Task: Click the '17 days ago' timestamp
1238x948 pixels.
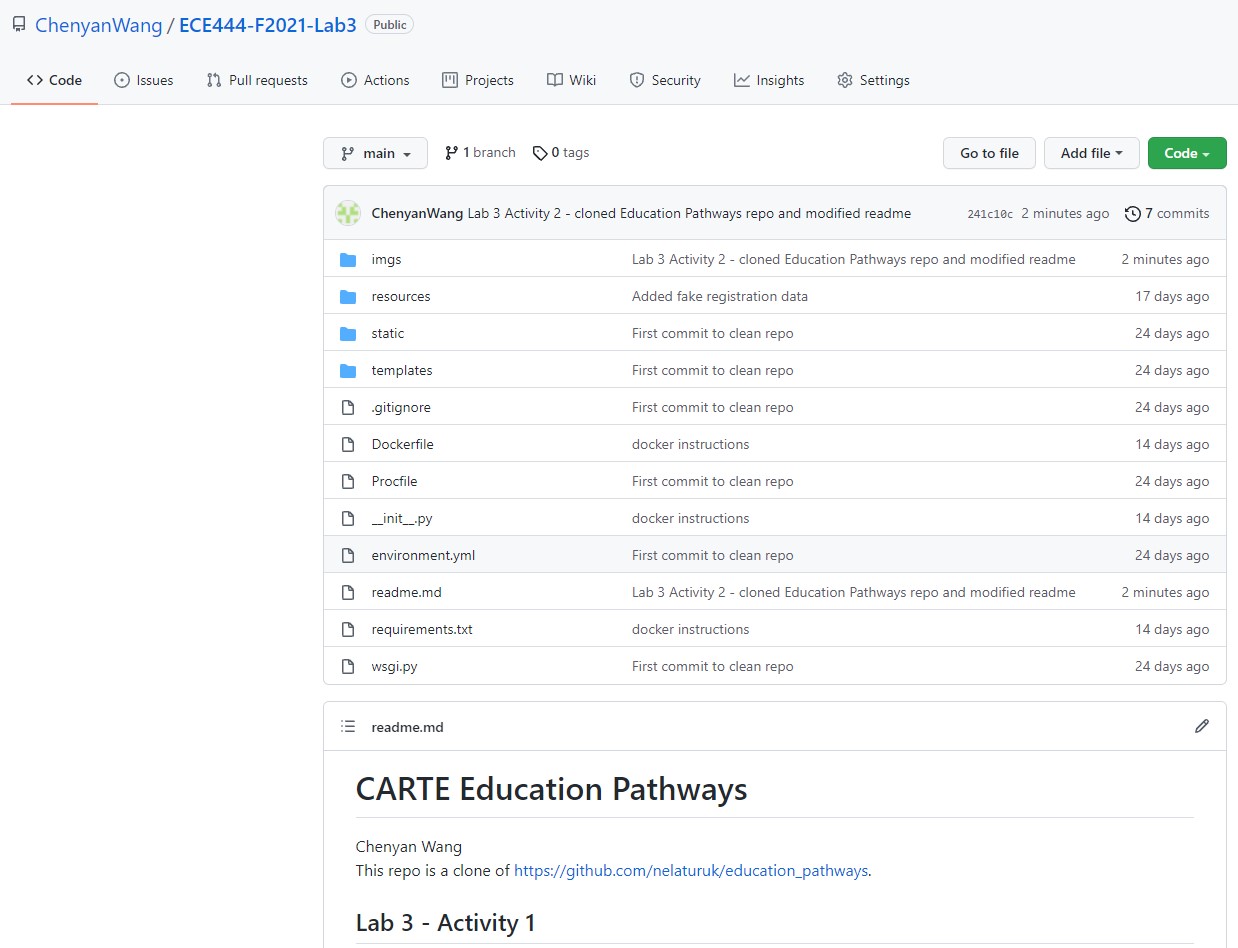Action: 1172,296
